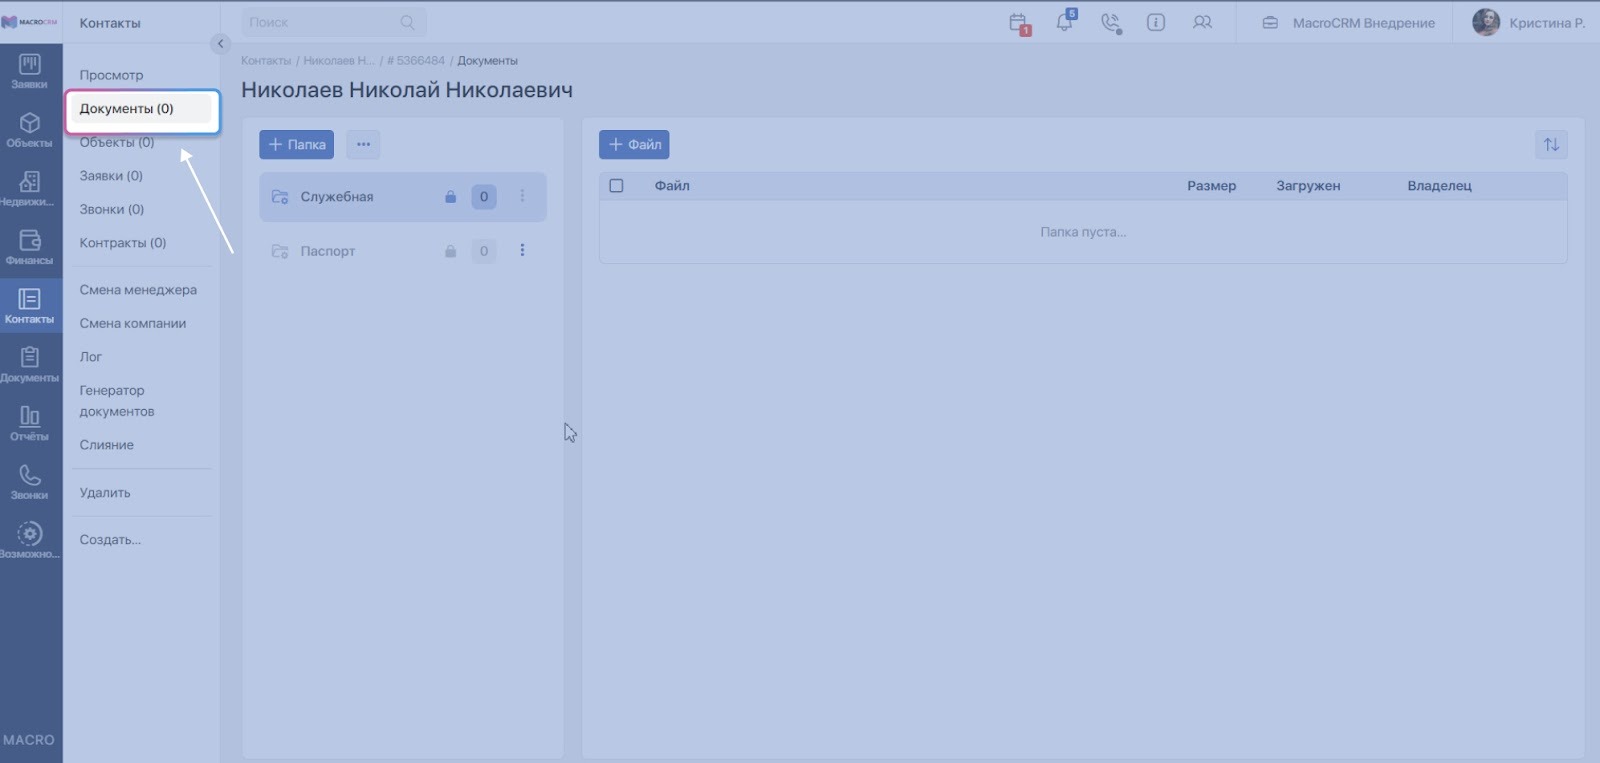Screen dimensions: 1600x763
Task: Open Объекты section in left sidebar
Action: tap(30, 129)
